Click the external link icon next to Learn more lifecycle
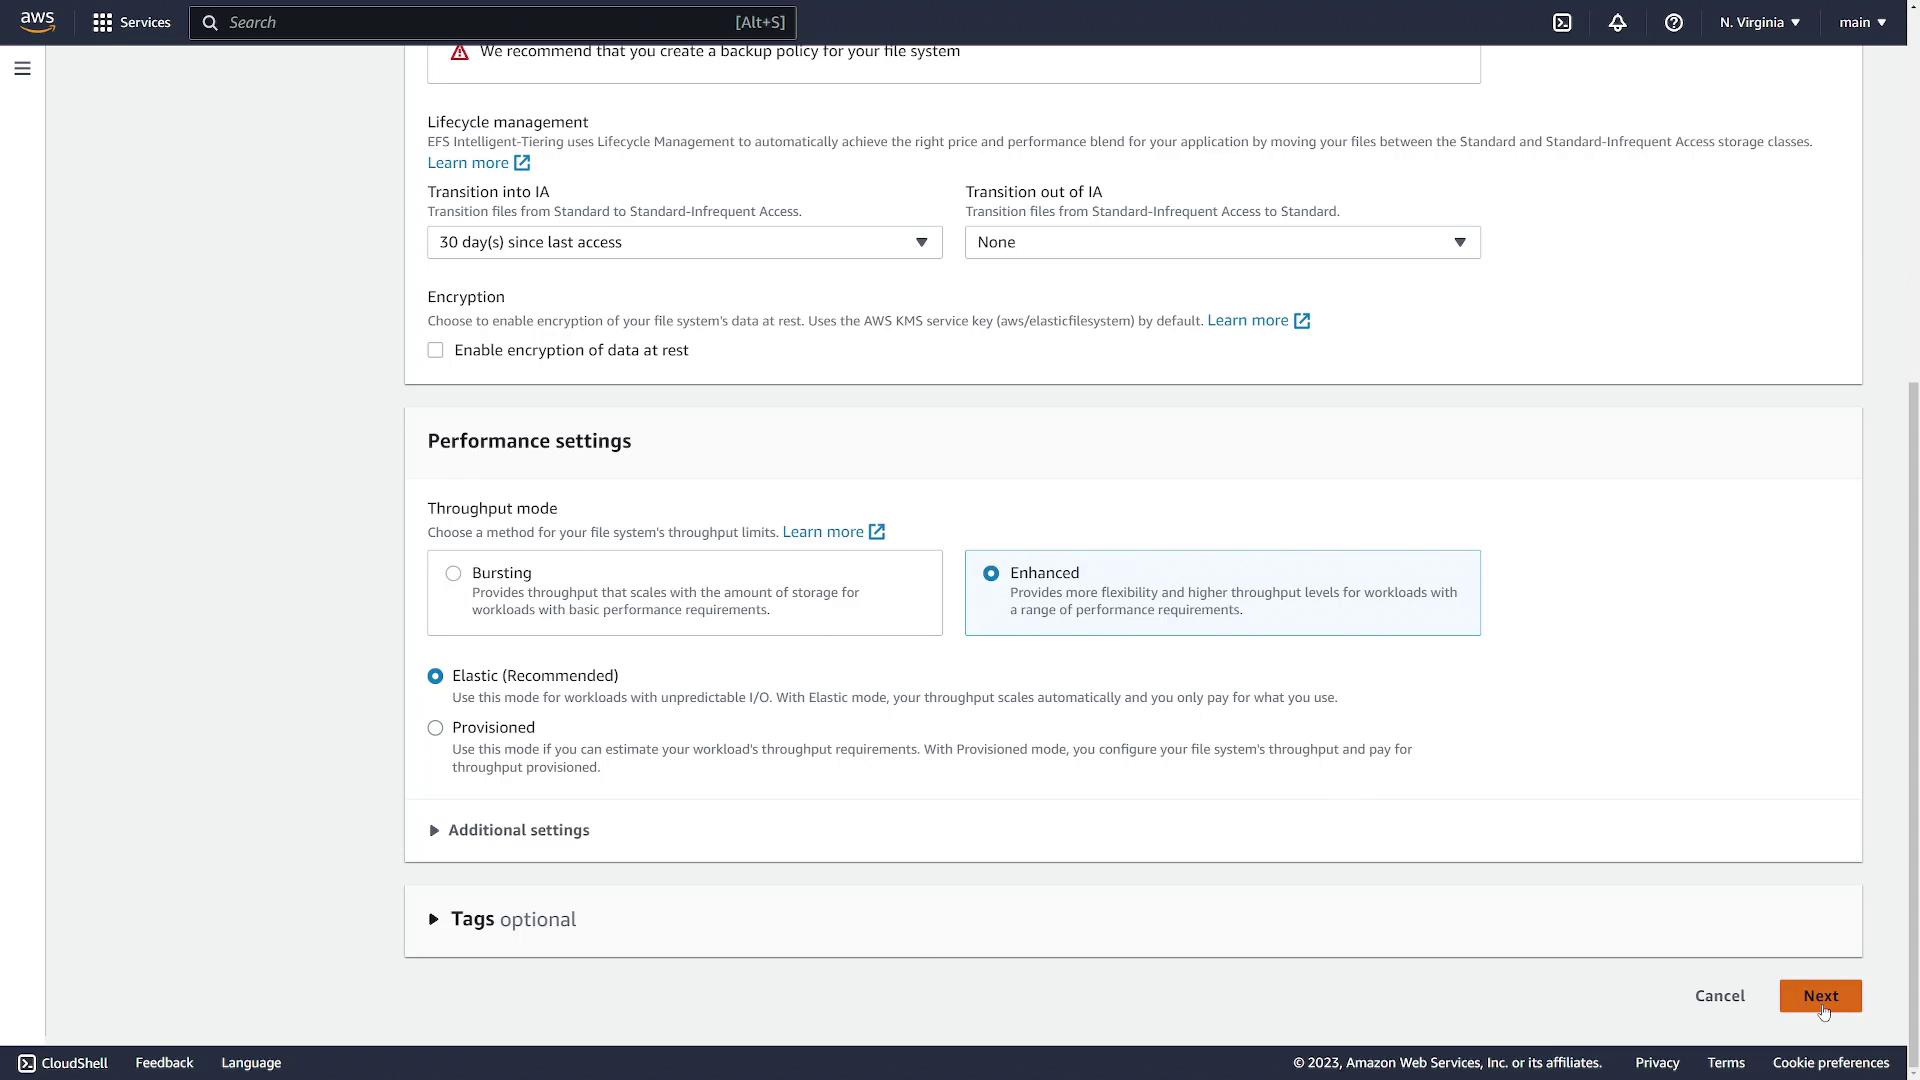 pos(522,164)
